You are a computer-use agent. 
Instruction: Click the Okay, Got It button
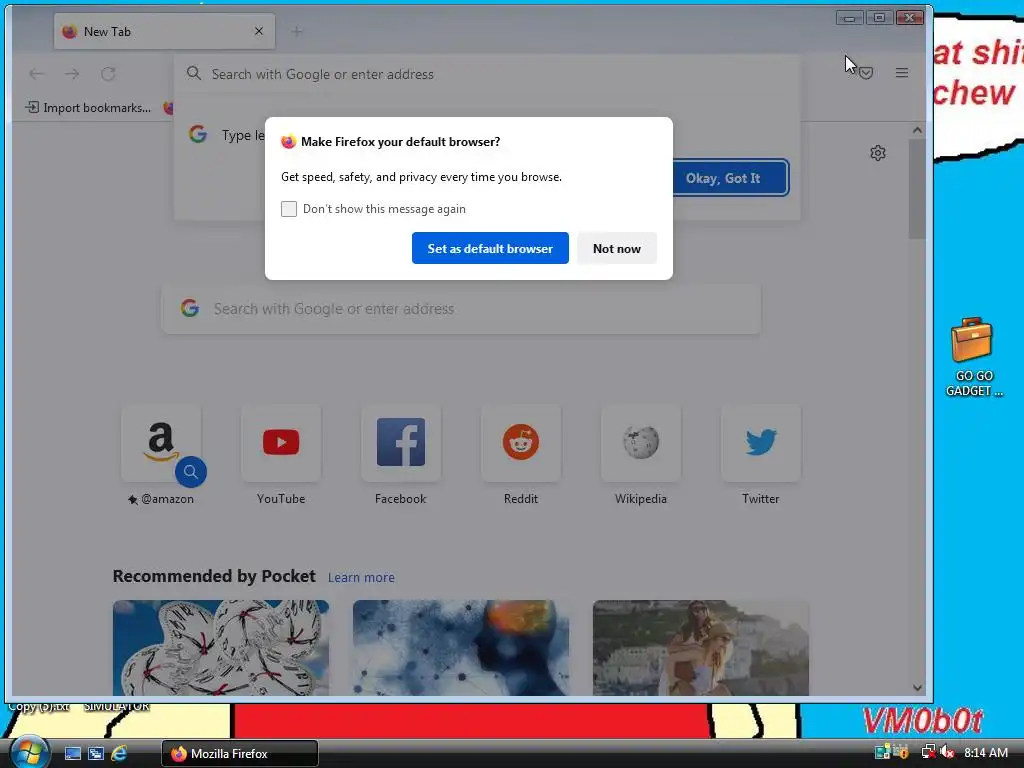[x=723, y=178]
